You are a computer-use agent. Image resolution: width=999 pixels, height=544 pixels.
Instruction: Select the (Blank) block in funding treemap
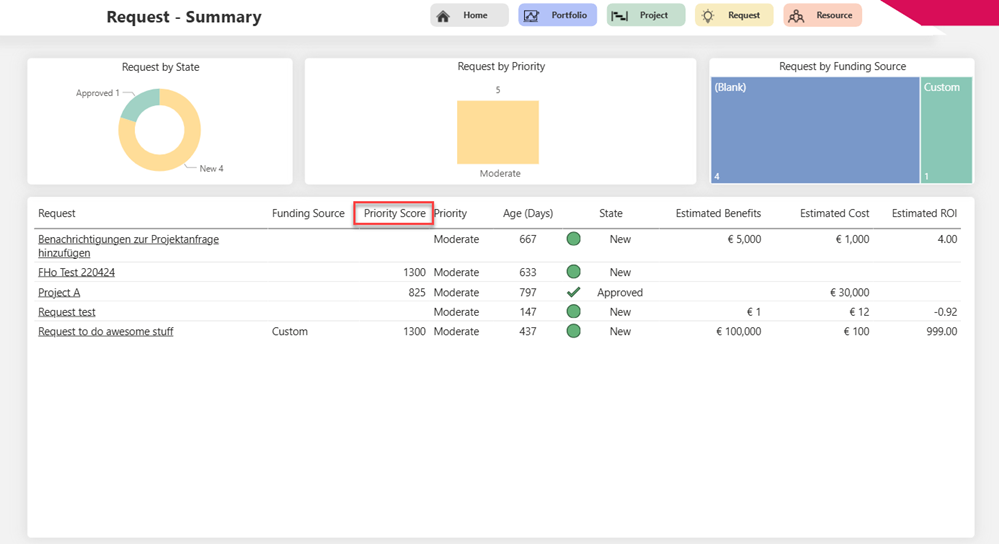tap(814, 130)
